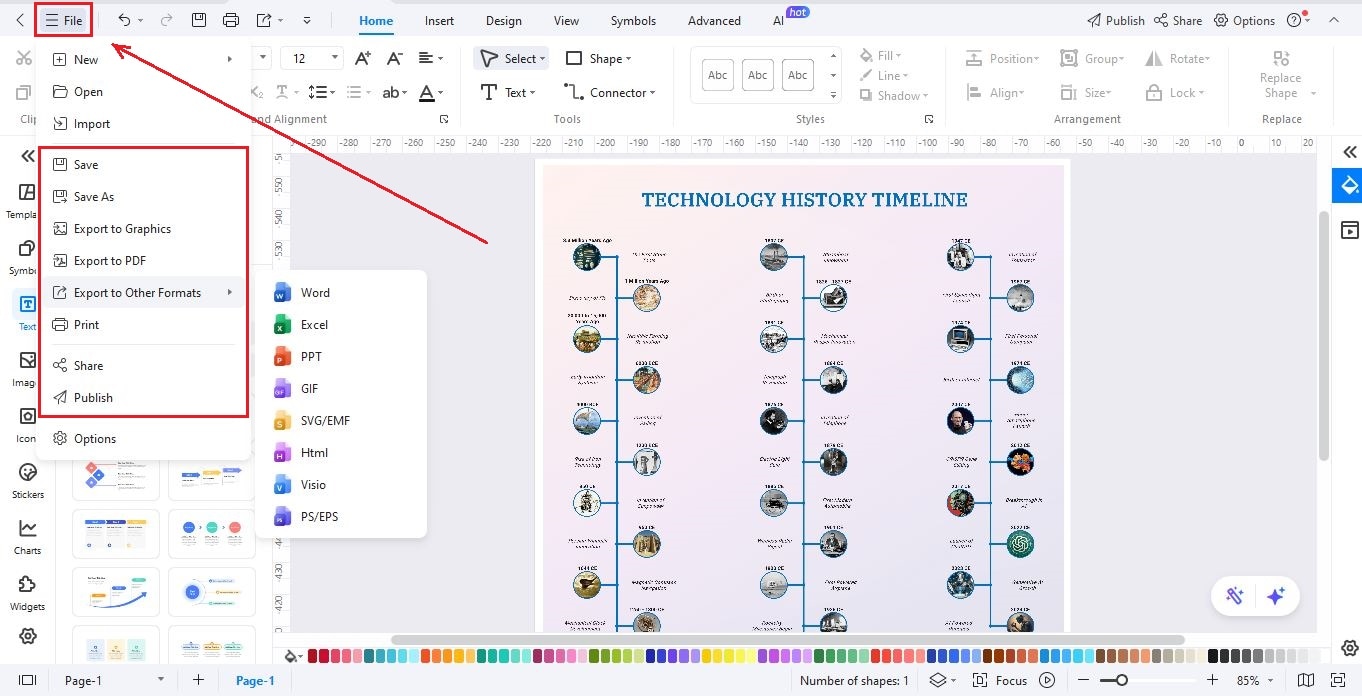Click the Export icon in quick access toolbar
This screenshot has width=1362, height=696.
pyautogui.click(x=264, y=20)
